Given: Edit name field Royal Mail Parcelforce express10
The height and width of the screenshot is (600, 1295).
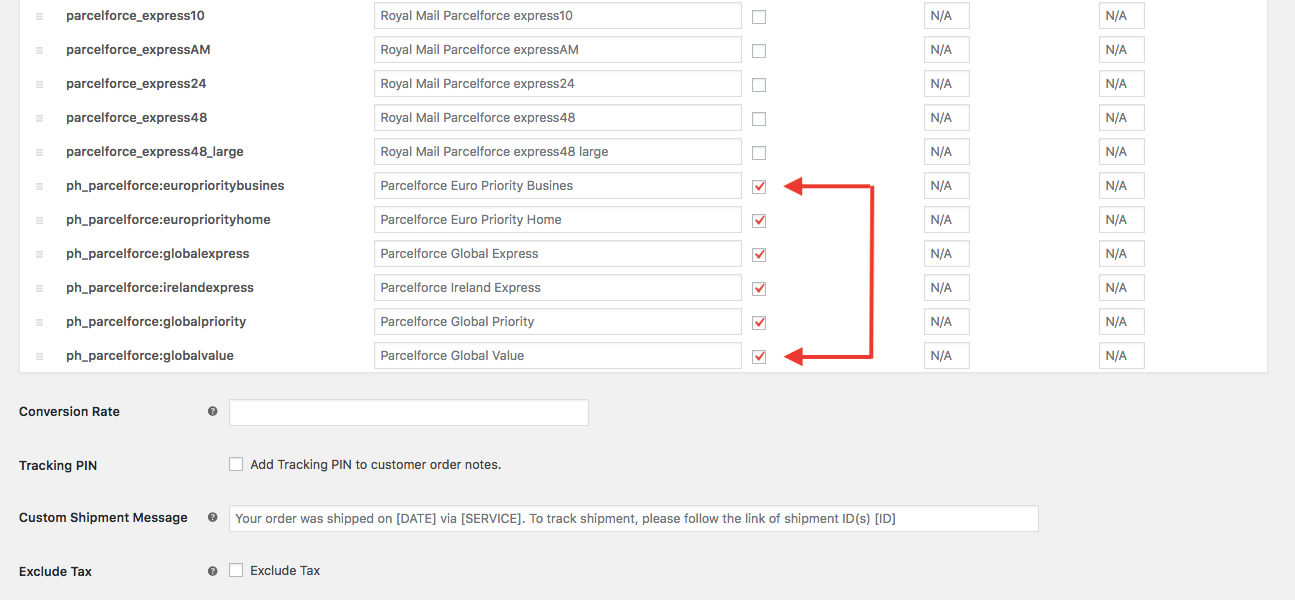Looking at the screenshot, I should pyautogui.click(x=558, y=16).
